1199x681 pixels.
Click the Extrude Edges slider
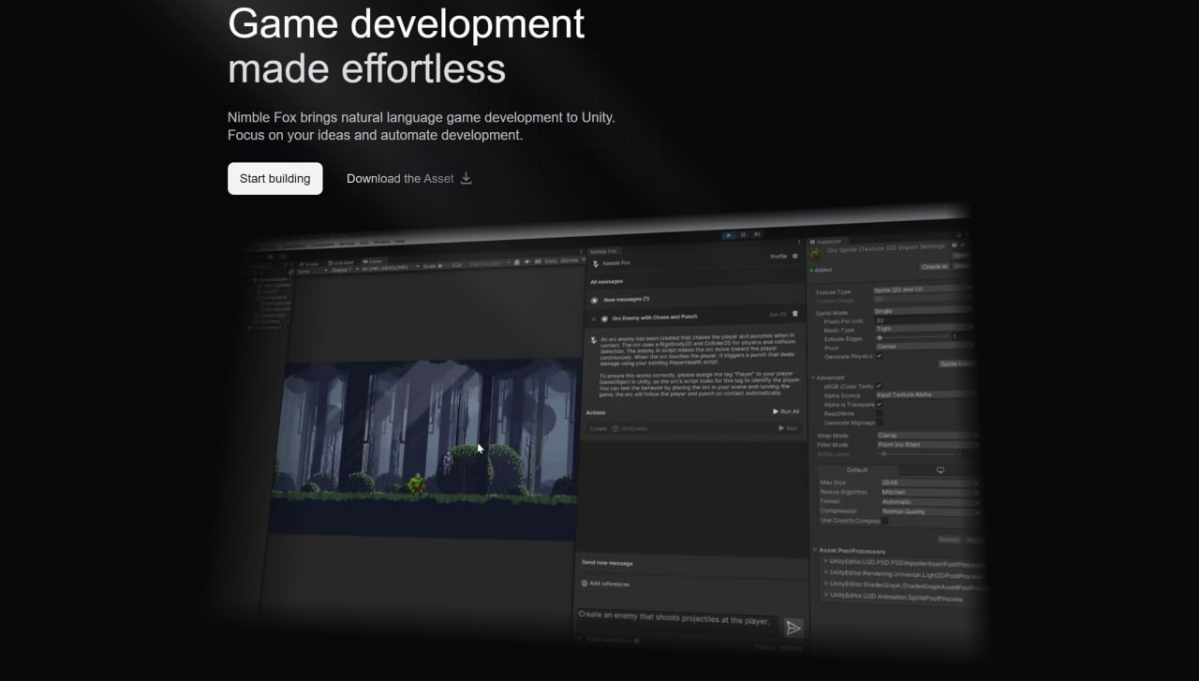(x=881, y=337)
